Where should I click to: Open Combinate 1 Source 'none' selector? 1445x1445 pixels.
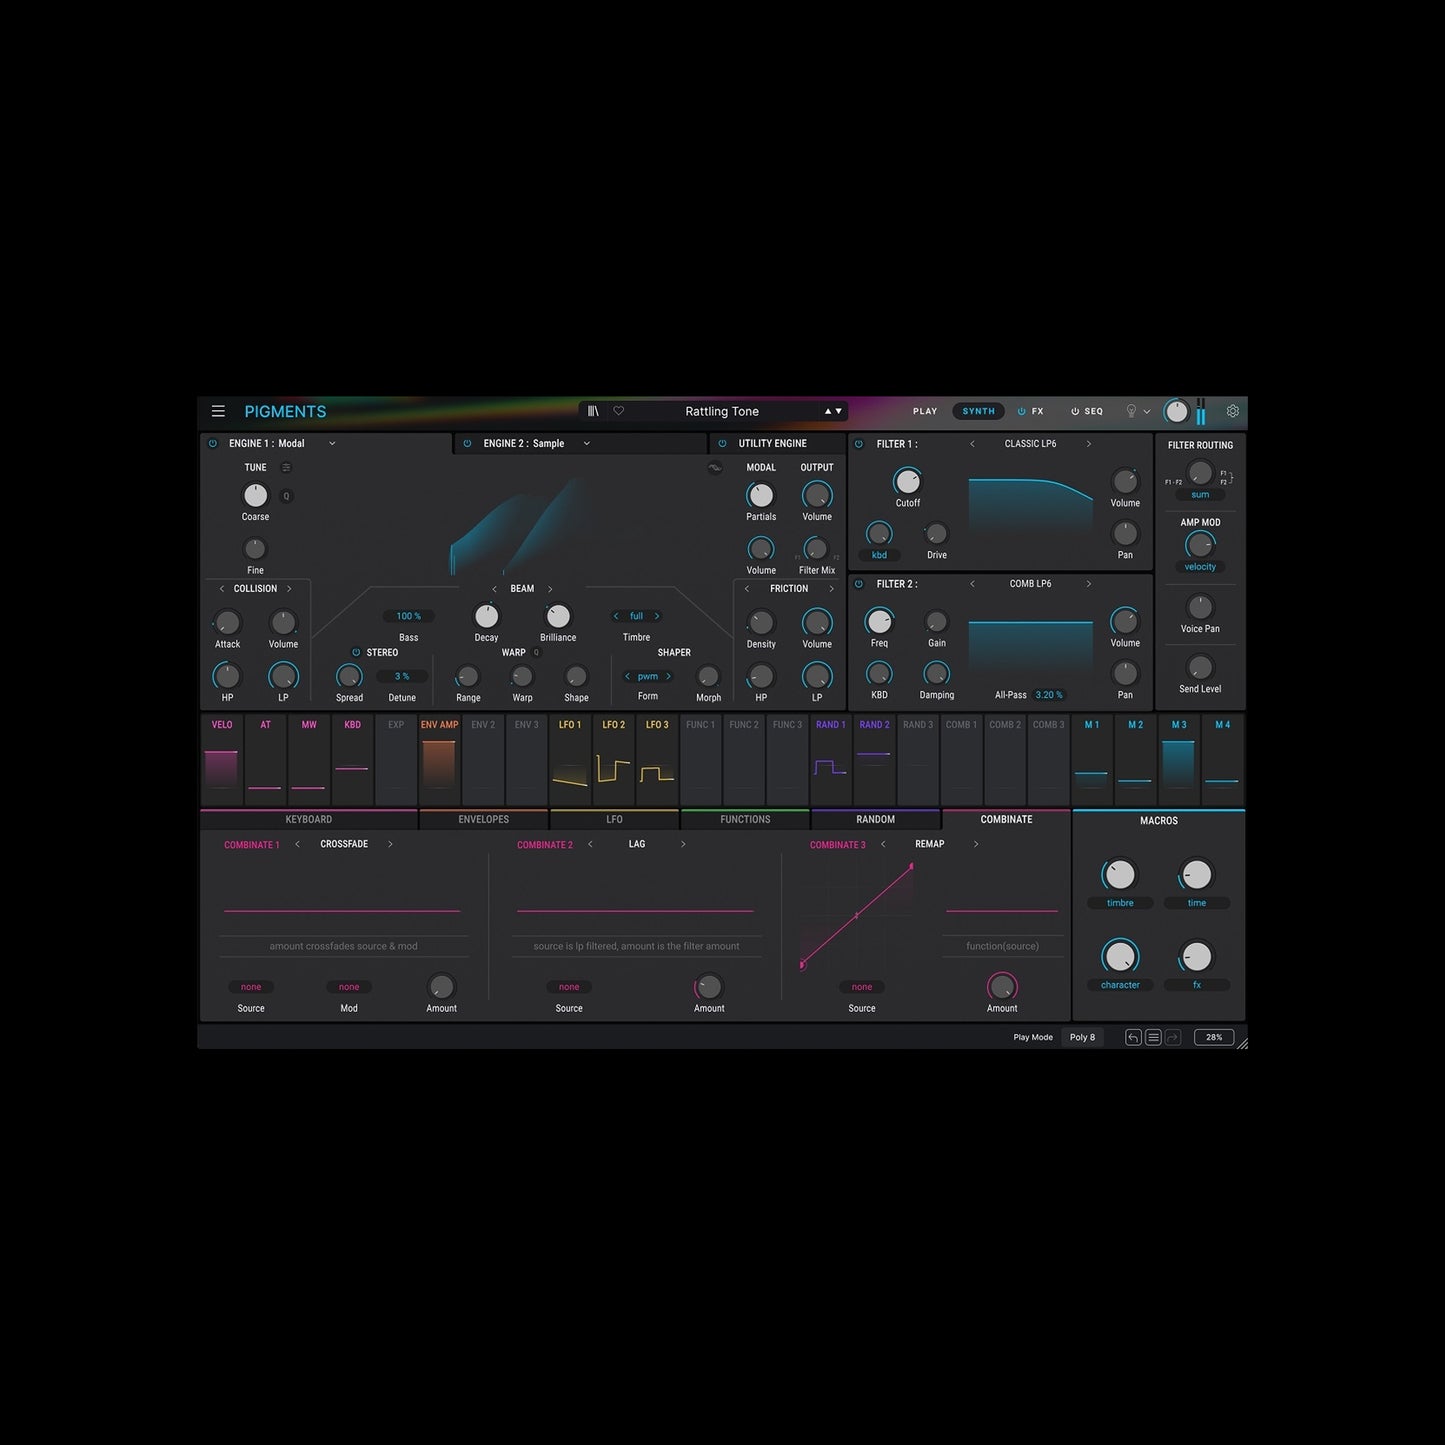click(x=251, y=987)
